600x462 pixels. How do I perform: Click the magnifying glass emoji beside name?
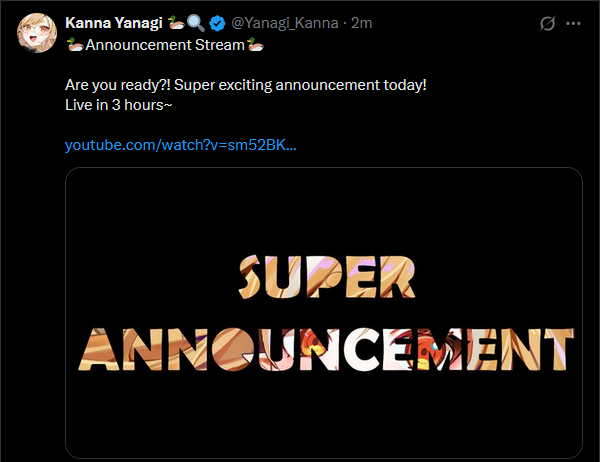tap(195, 23)
